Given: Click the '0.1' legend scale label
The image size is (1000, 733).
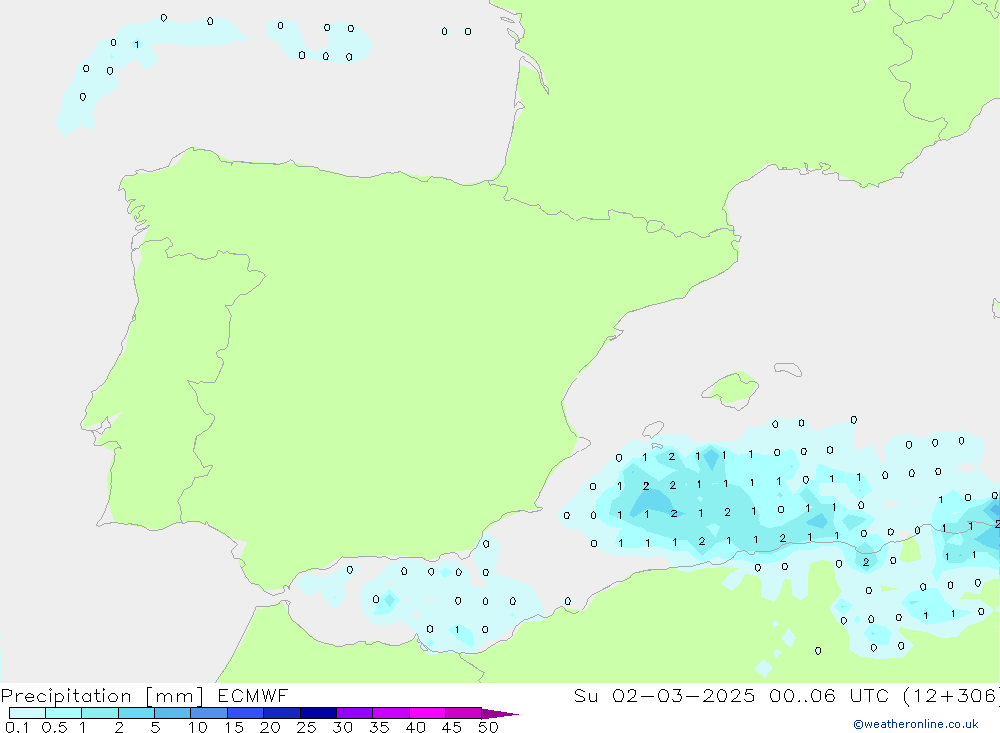Looking at the screenshot, I should coord(17,727).
